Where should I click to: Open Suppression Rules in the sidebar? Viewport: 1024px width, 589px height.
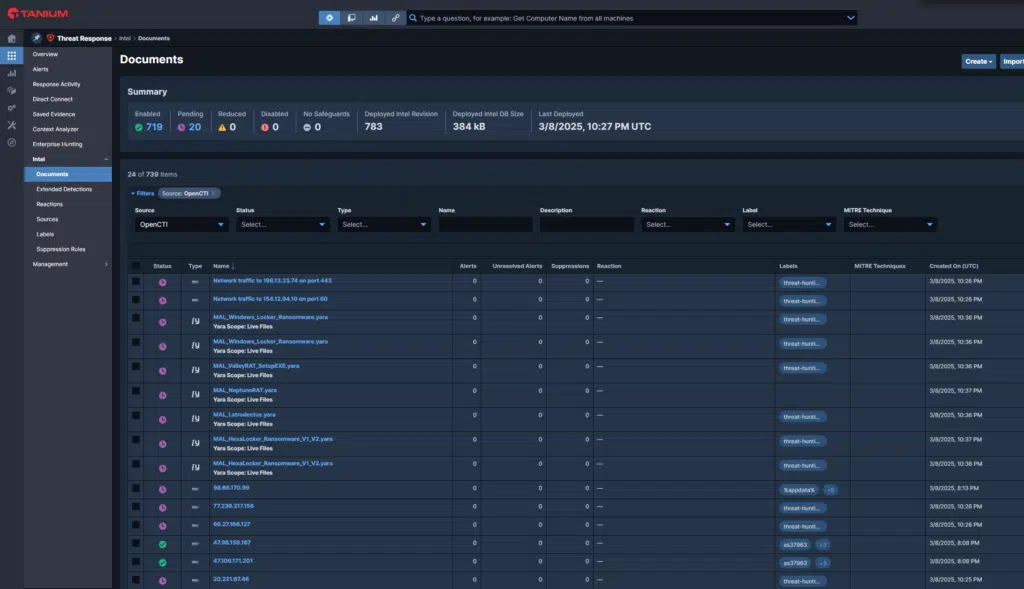pyautogui.click(x=61, y=249)
